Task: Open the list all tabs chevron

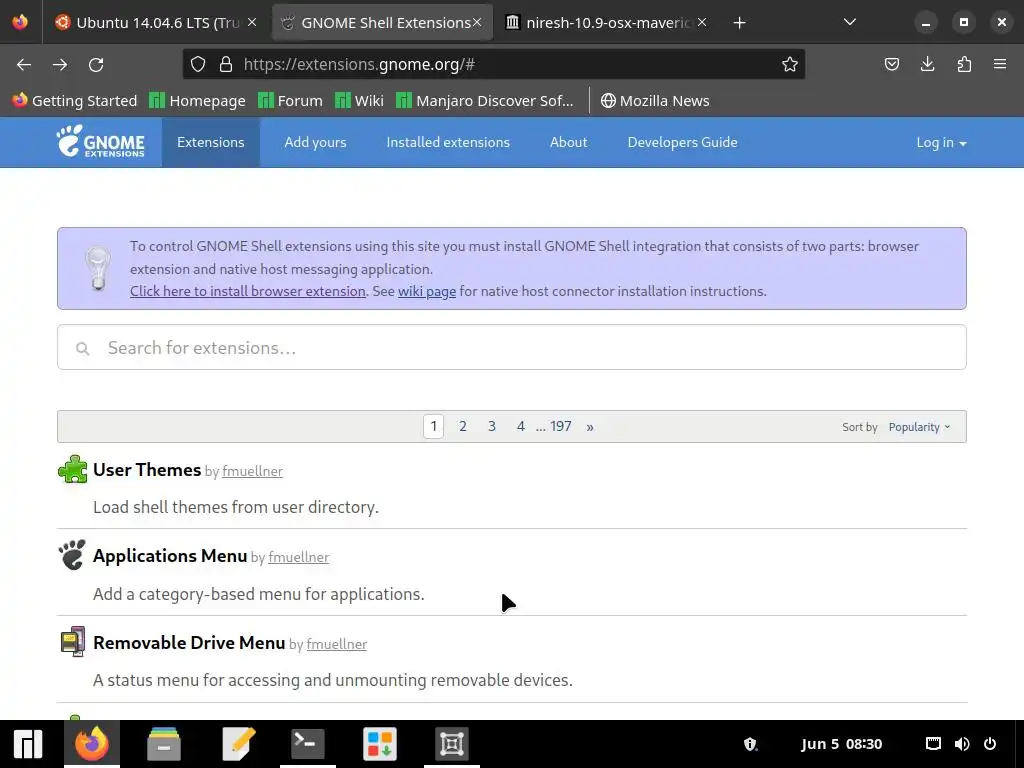Action: pyautogui.click(x=850, y=22)
